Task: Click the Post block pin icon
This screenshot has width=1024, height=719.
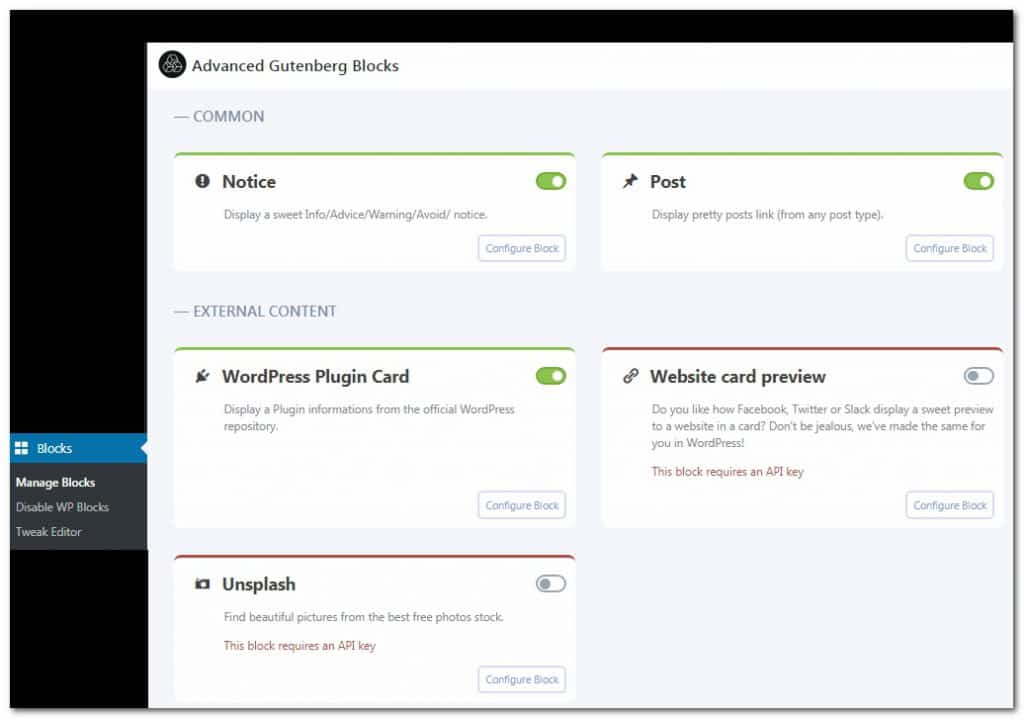Action: [x=630, y=181]
